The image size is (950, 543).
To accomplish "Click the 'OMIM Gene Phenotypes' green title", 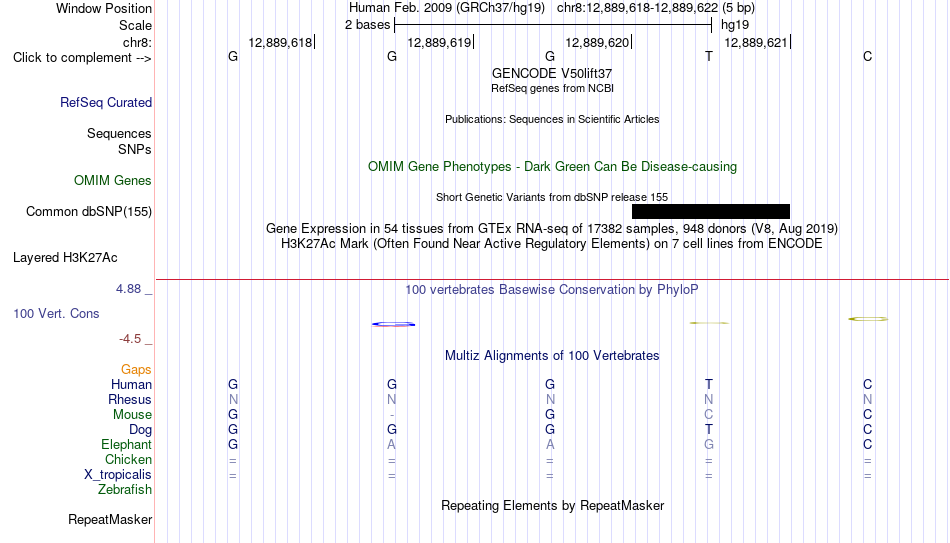I will point(553,167).
